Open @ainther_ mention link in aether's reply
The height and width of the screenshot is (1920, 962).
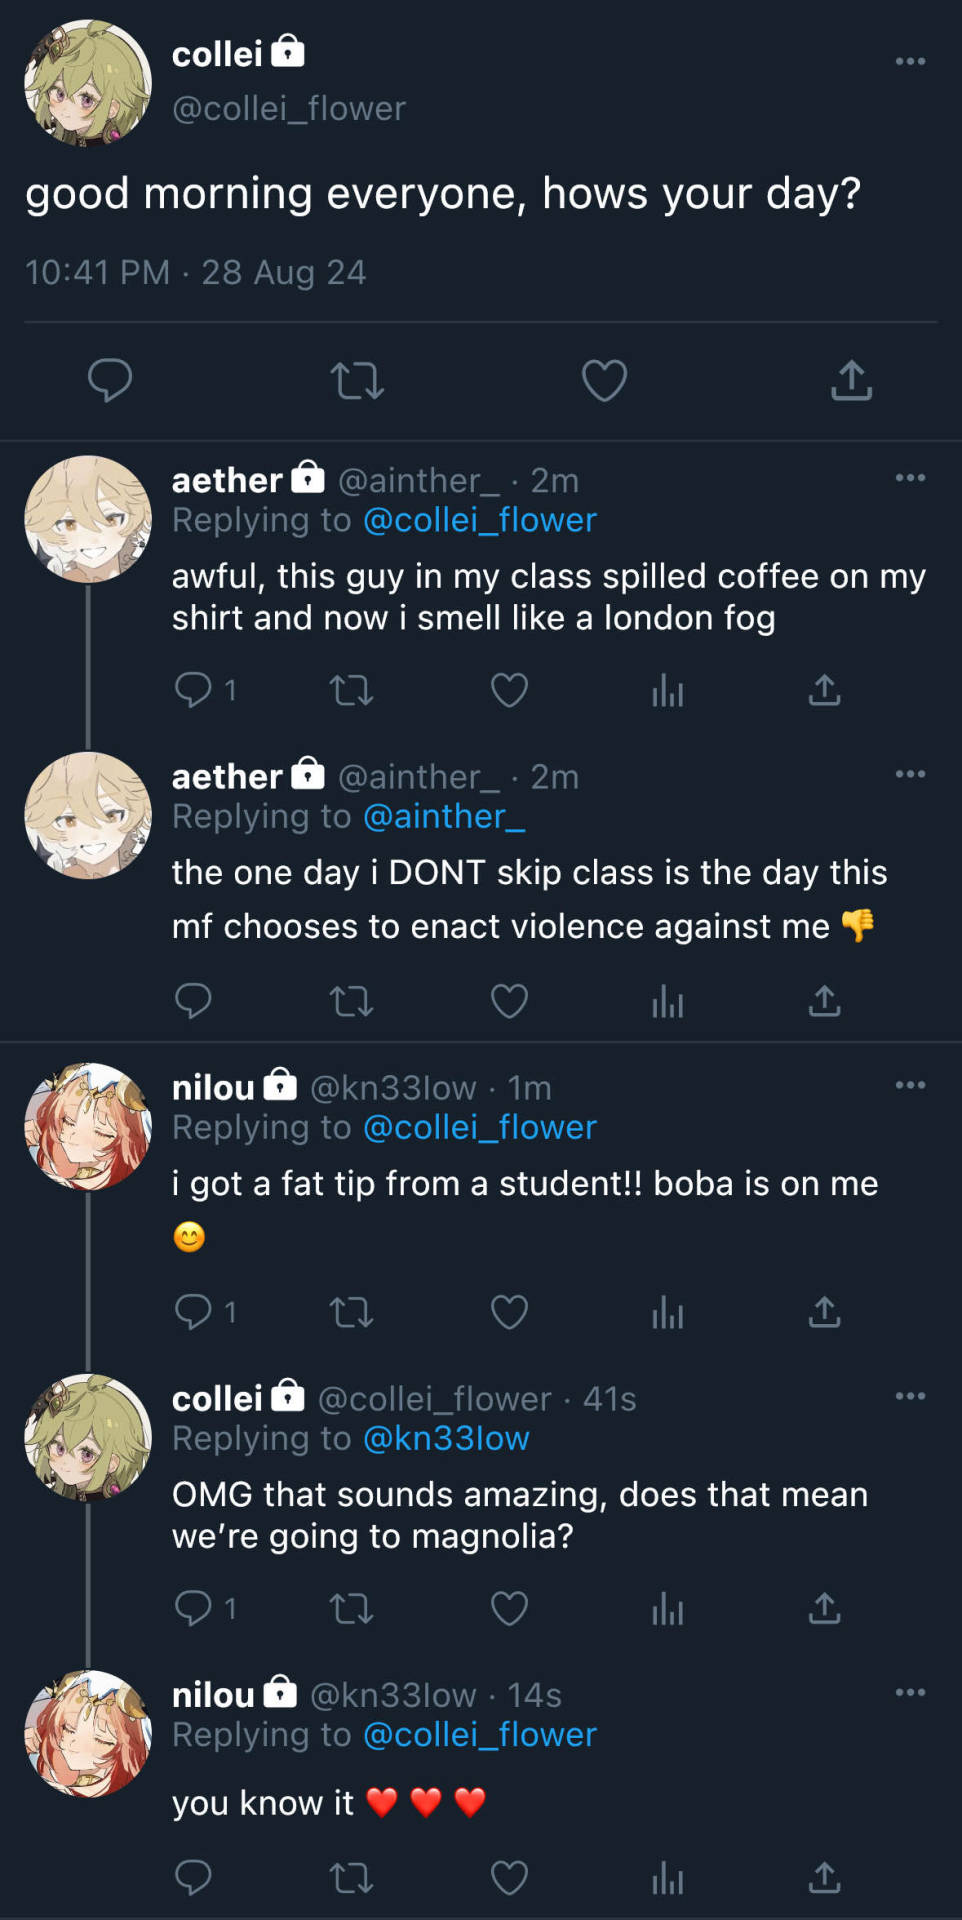pyautogui.click(x=443, y=816)
